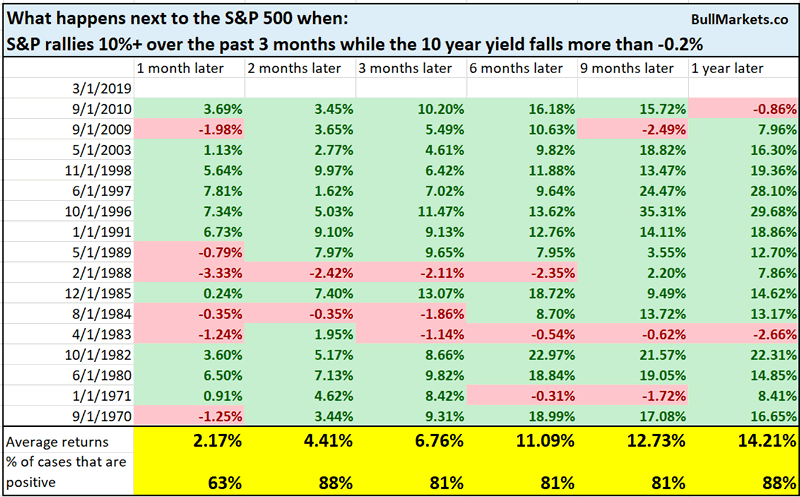Select the '1 month later' column header
This screenshot has height=497, width=800.
tap(179, 68)
